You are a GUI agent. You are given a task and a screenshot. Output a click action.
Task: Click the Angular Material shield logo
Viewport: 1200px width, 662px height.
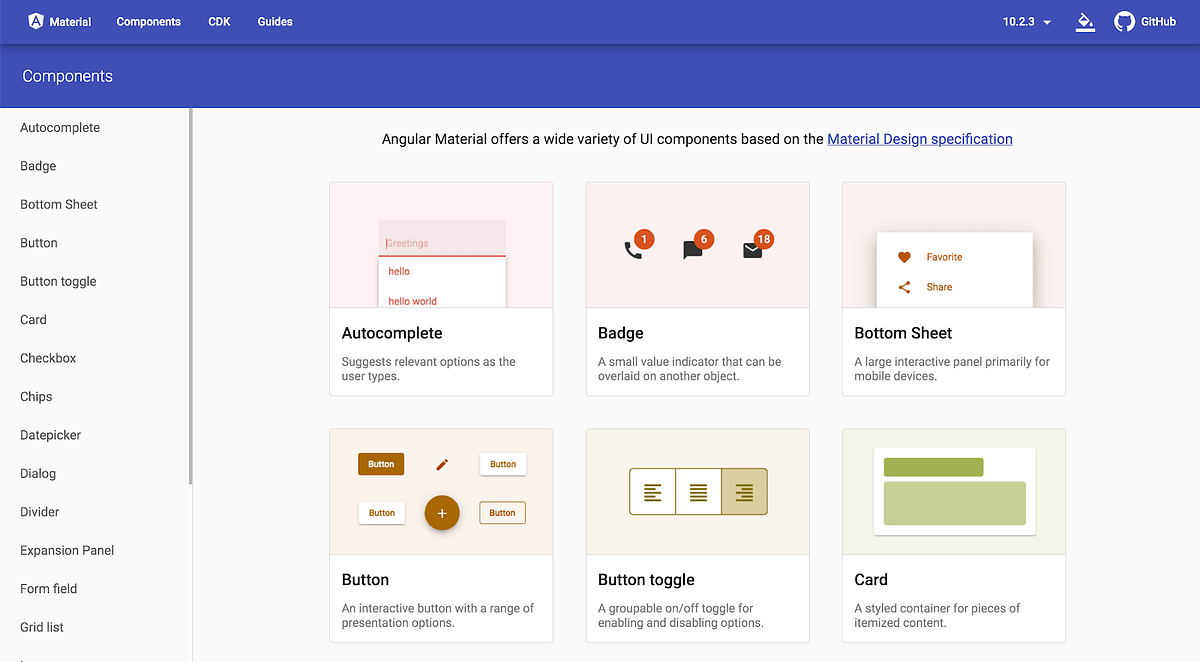tap(36, 21)
